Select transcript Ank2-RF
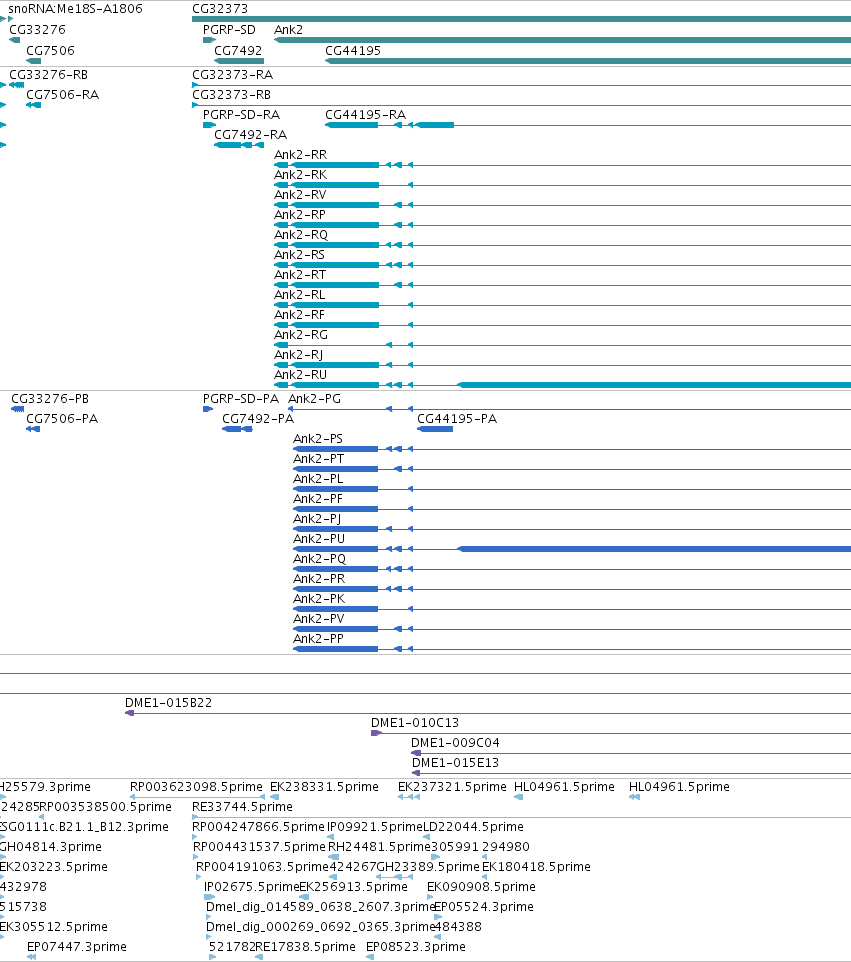 coord(299,315)
